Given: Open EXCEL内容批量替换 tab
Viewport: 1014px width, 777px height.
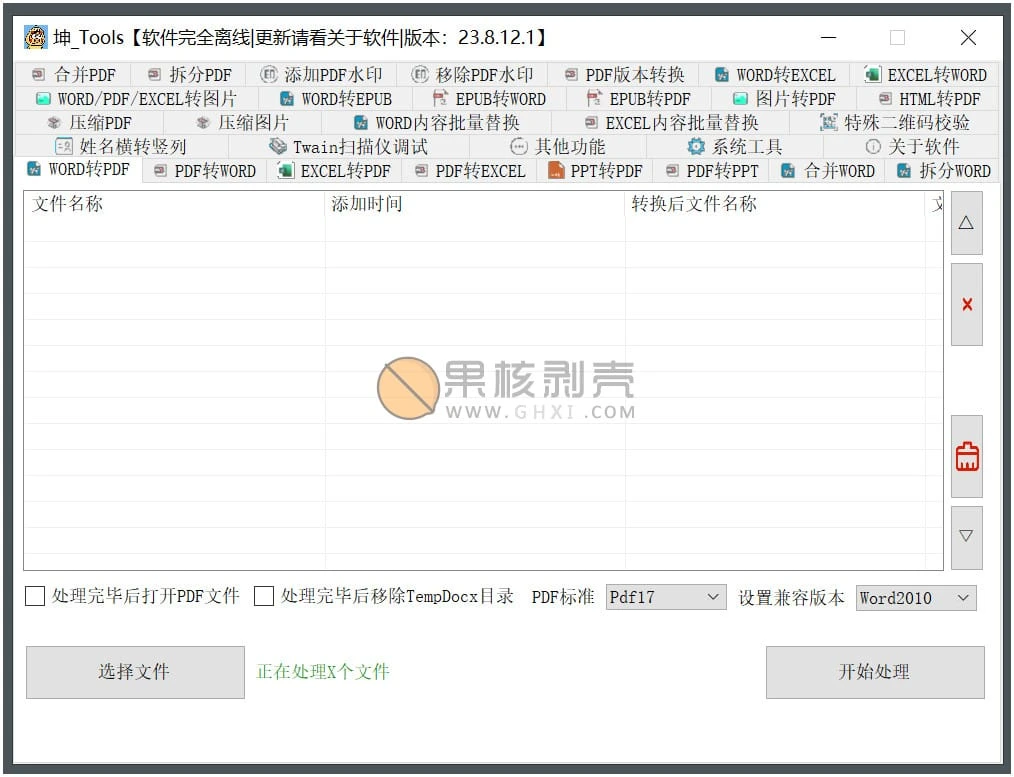Looking at the screenshot, I should tap(671, 123).
